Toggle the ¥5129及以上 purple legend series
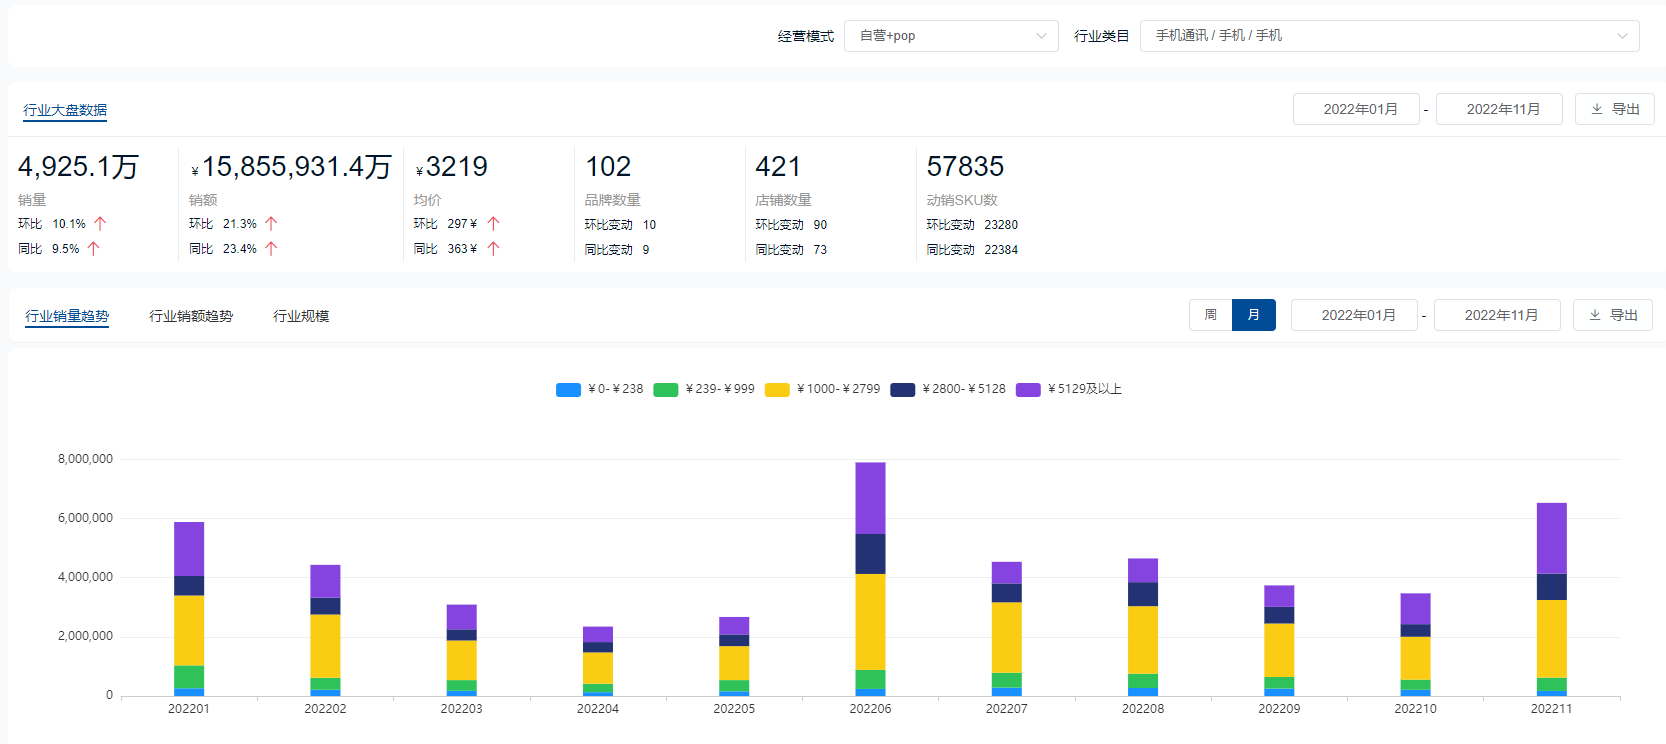1666x744 pixels. tap(1028, 390)
